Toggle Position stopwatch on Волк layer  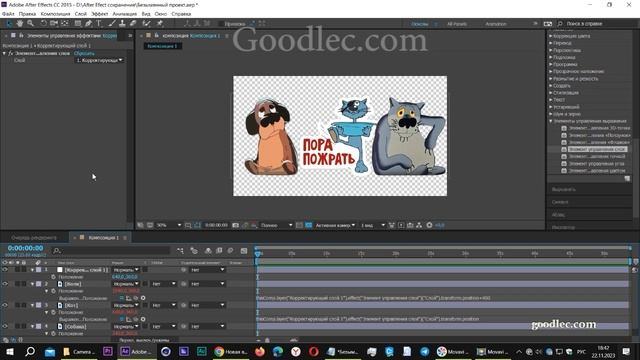click(x=53, y=291)
